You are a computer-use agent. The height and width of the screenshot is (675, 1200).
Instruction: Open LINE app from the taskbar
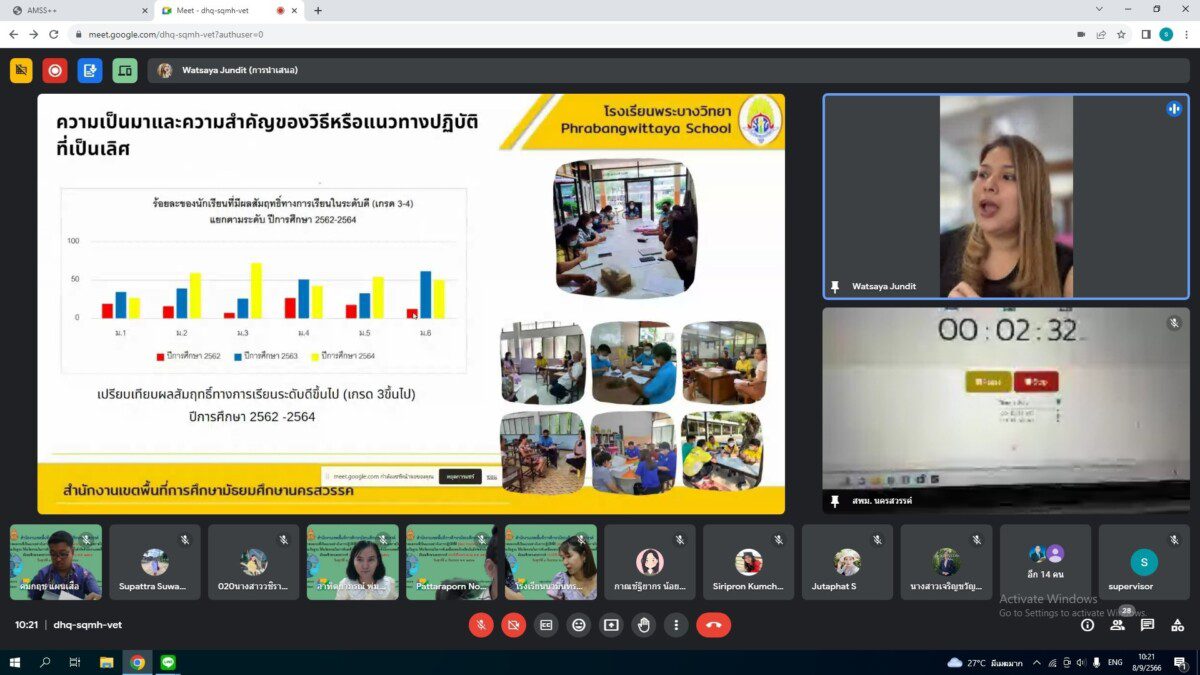click(x=167, y=662)
